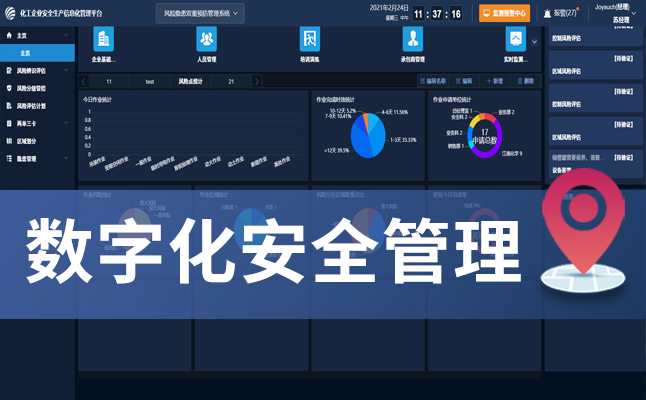Viewport: 646px width, 400px height.
Task: Open the 风险隐患双重预防管理系统 system dropdown
Action: coord(200,13)
